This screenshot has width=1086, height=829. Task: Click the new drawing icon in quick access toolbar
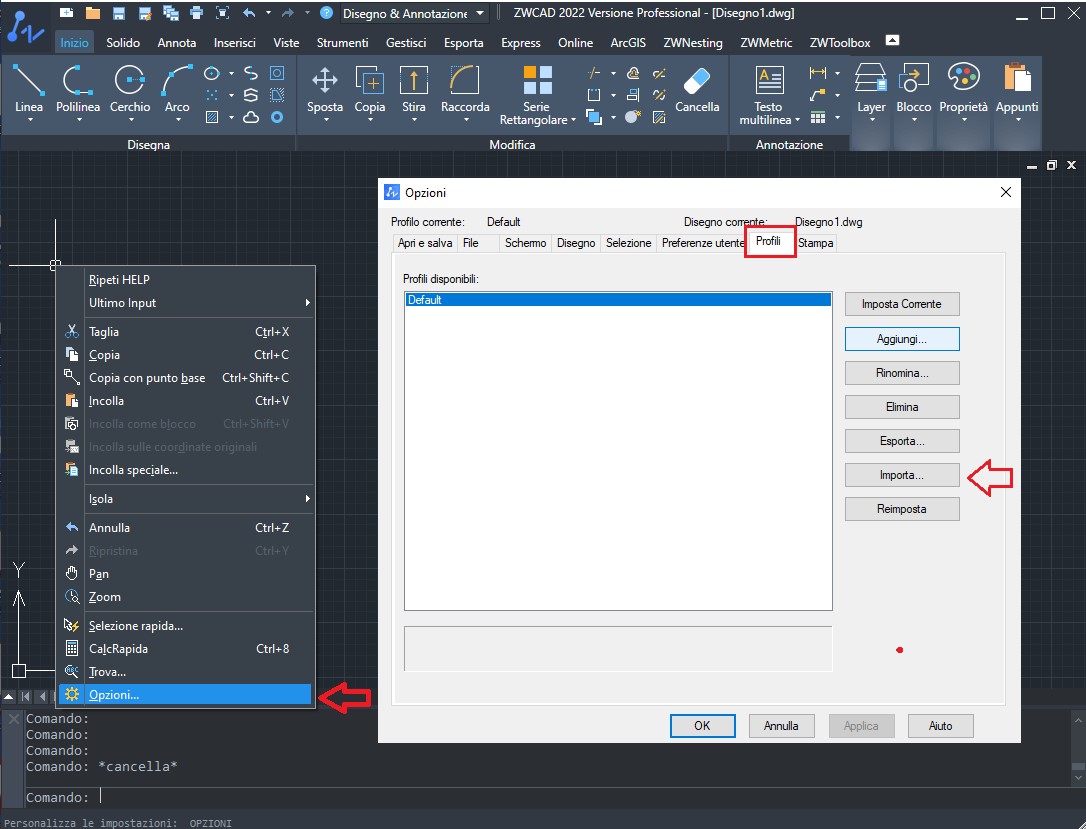click(x=66, y=12)
